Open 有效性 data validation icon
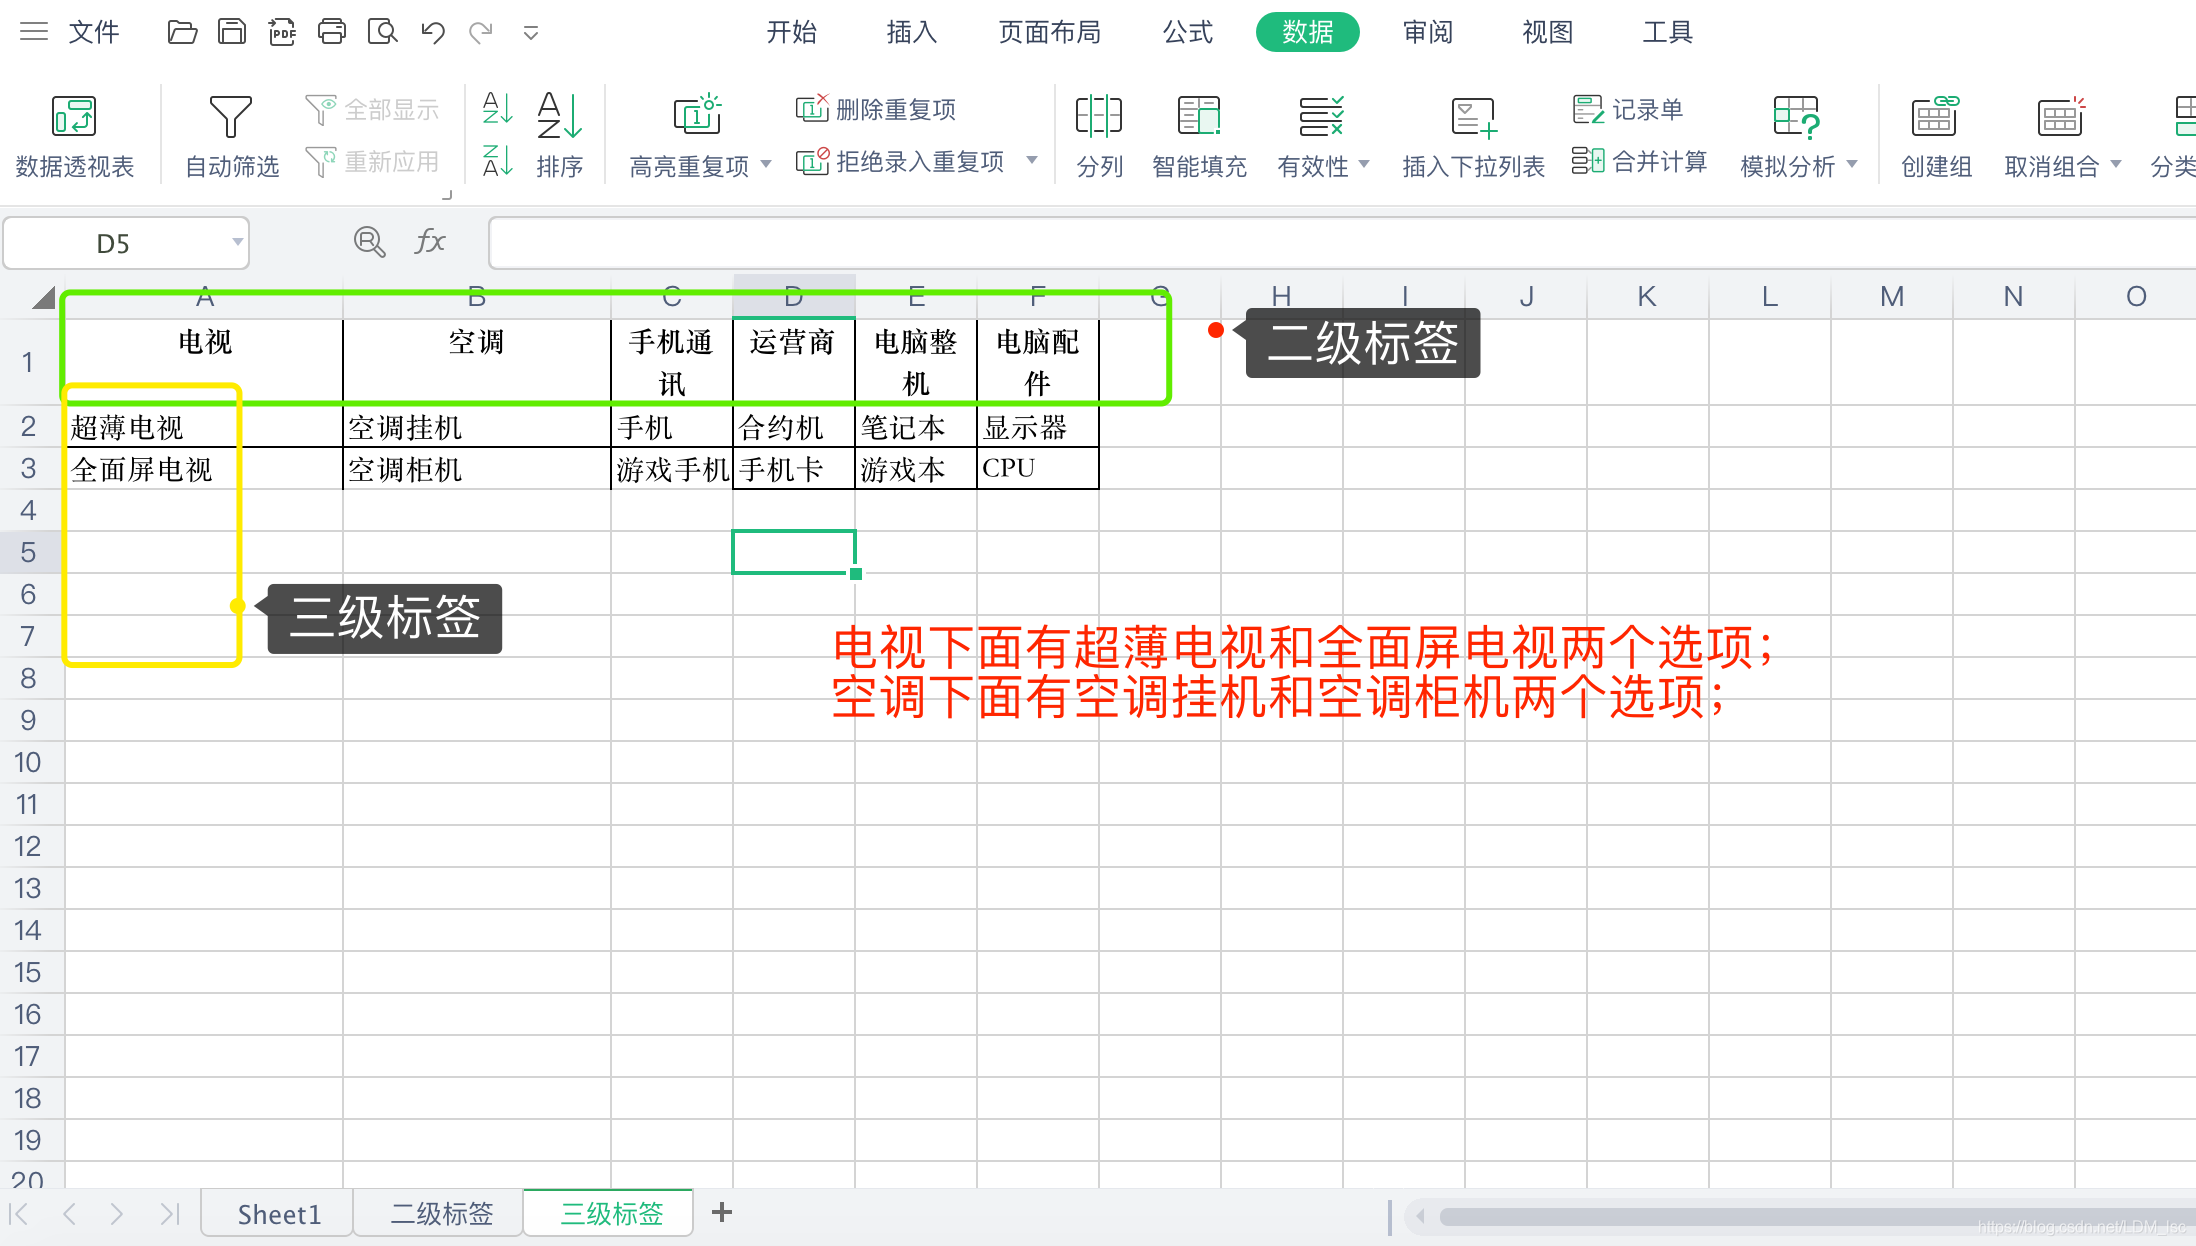The image size is (2196, 1246). coord(1321,116)
